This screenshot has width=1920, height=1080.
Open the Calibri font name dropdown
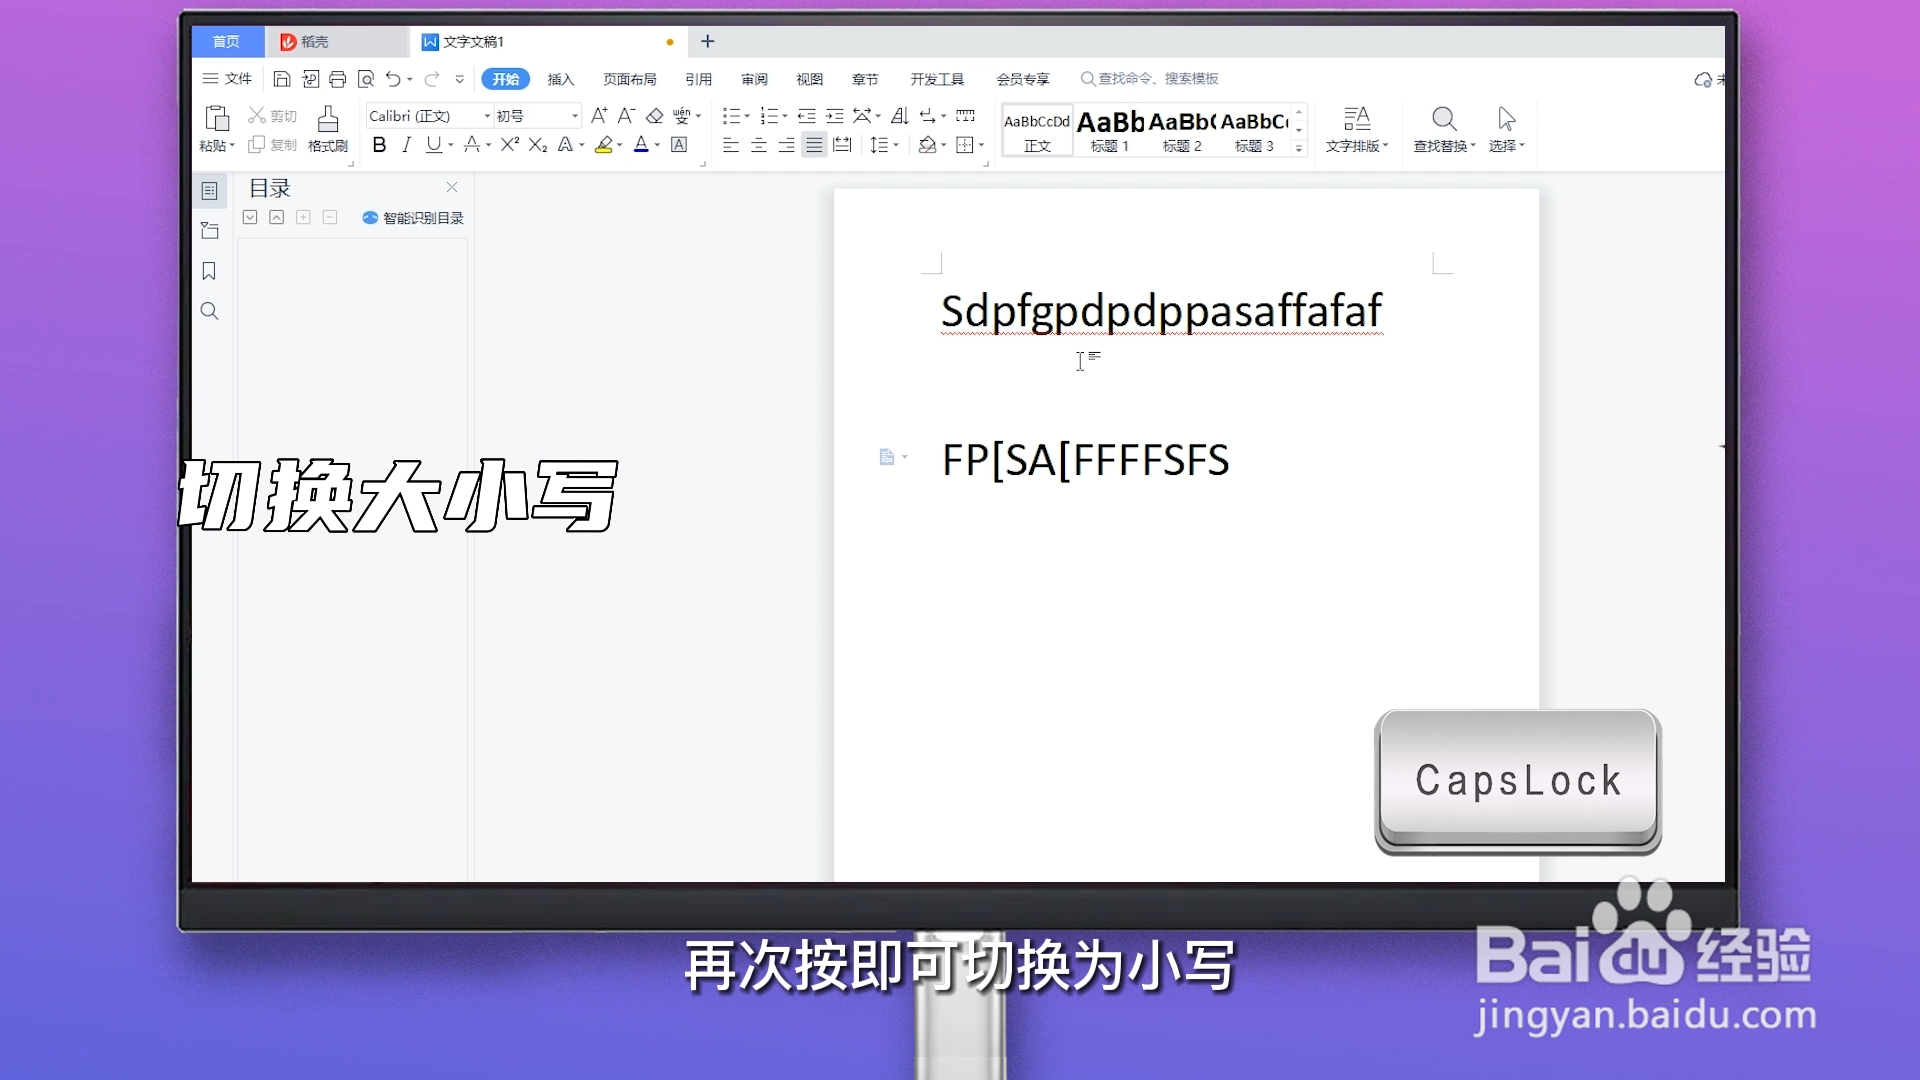487,116
